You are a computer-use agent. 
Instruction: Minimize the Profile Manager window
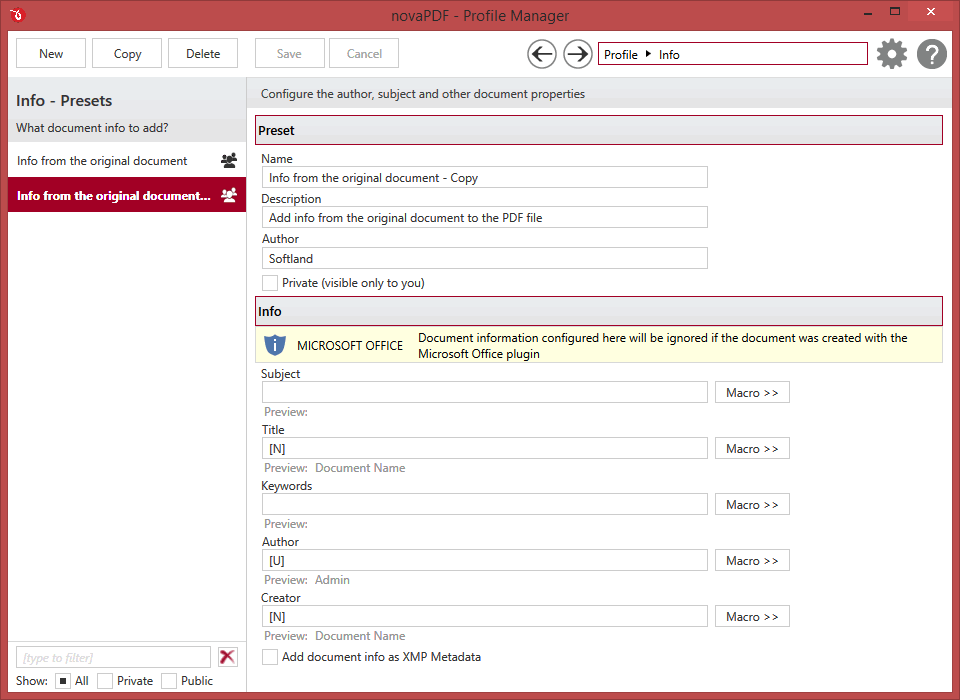pos(868,13)
